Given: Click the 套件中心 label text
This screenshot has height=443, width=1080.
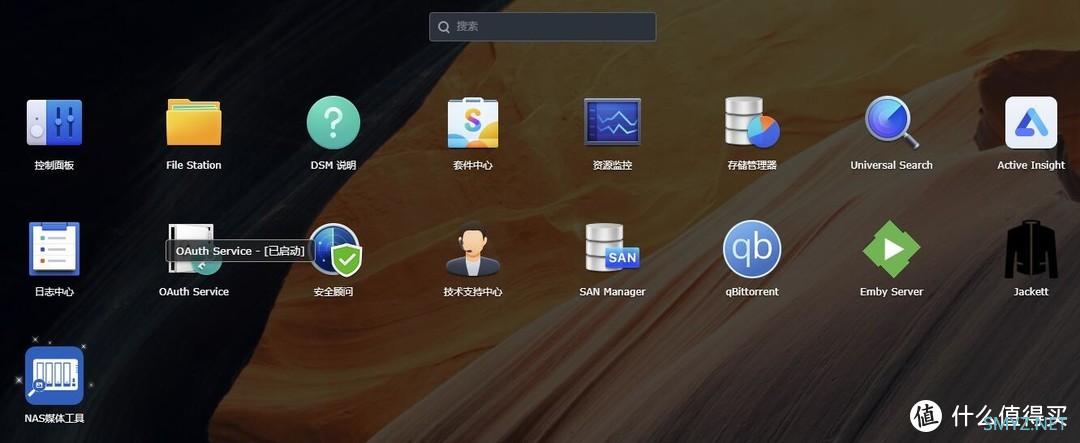Looking at the screenshot, I should coord(472,165).
